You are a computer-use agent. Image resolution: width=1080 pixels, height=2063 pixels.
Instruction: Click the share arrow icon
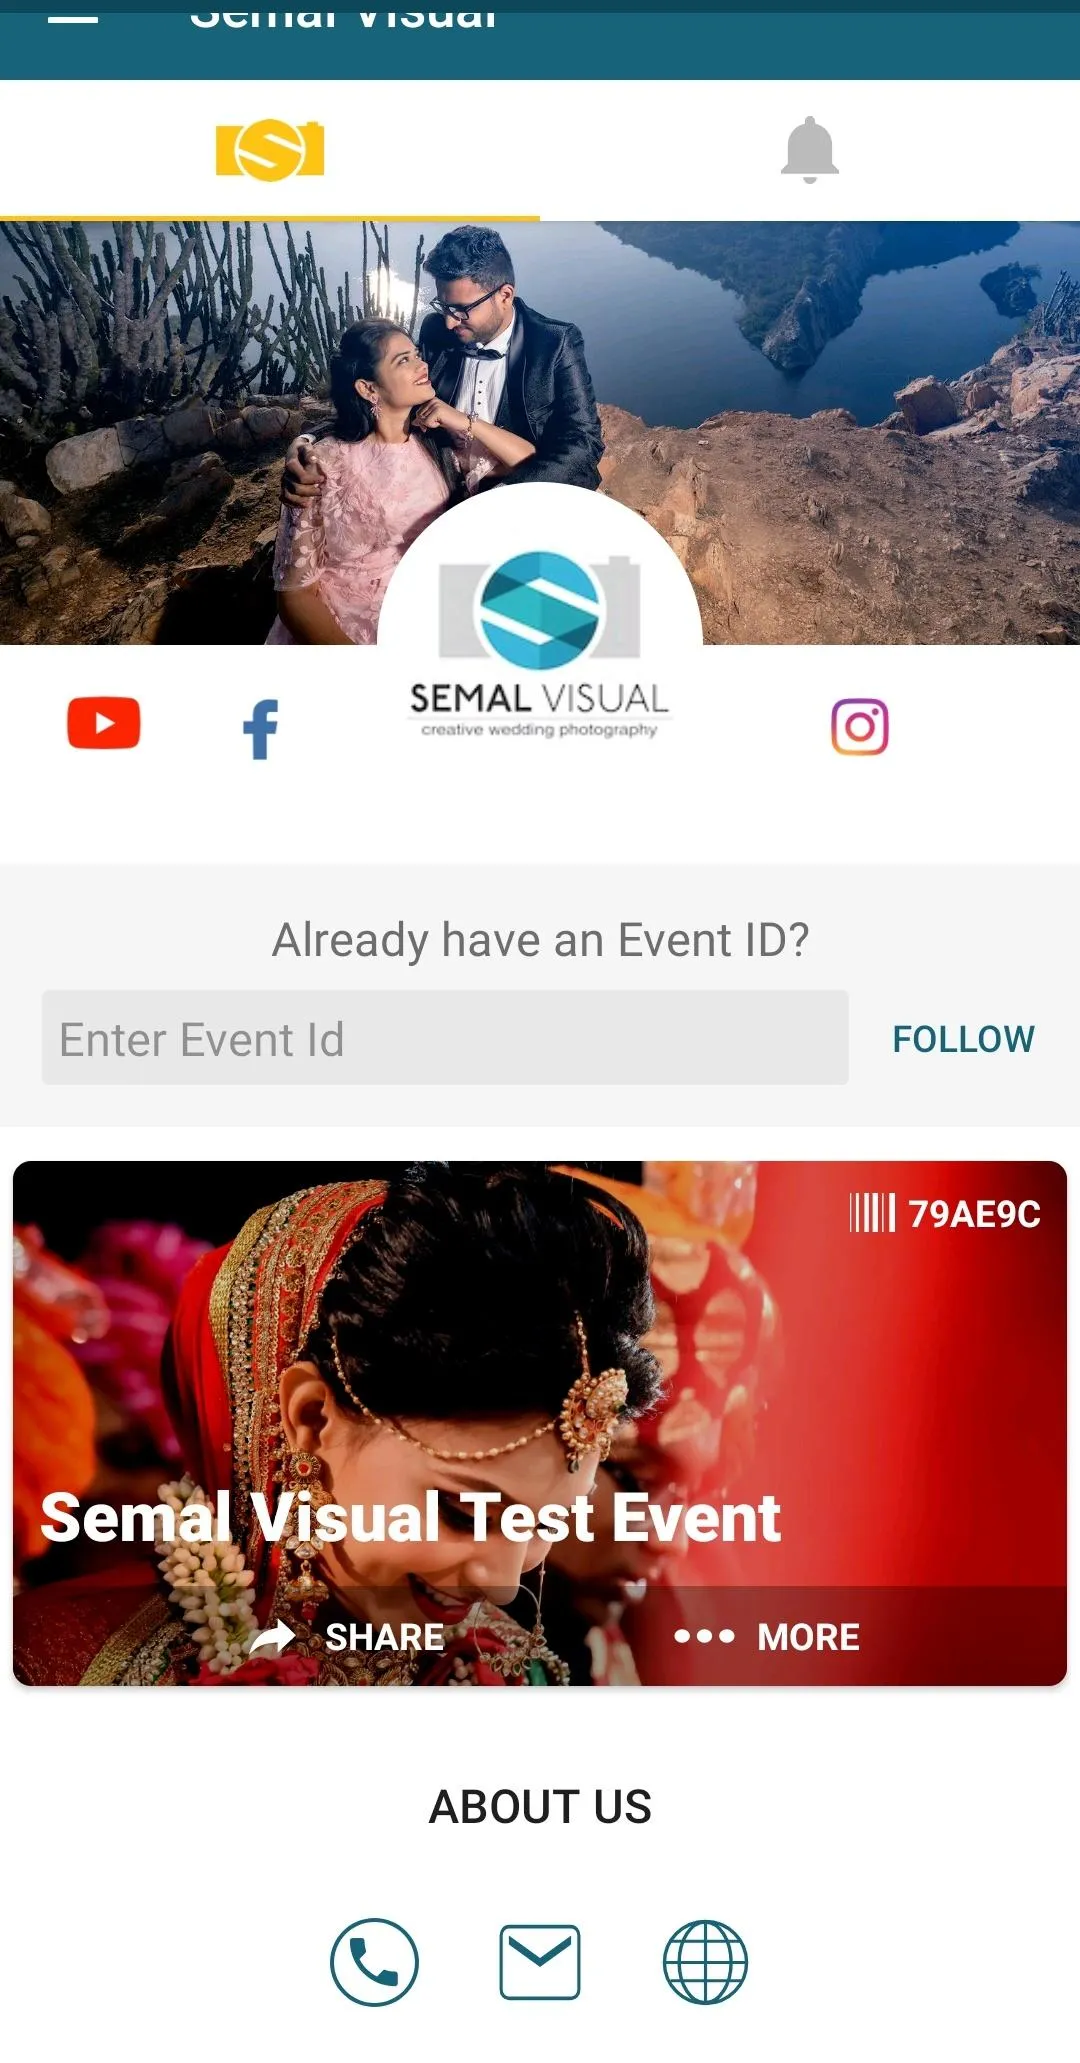pyautogui.click(x=273, y=1637)
